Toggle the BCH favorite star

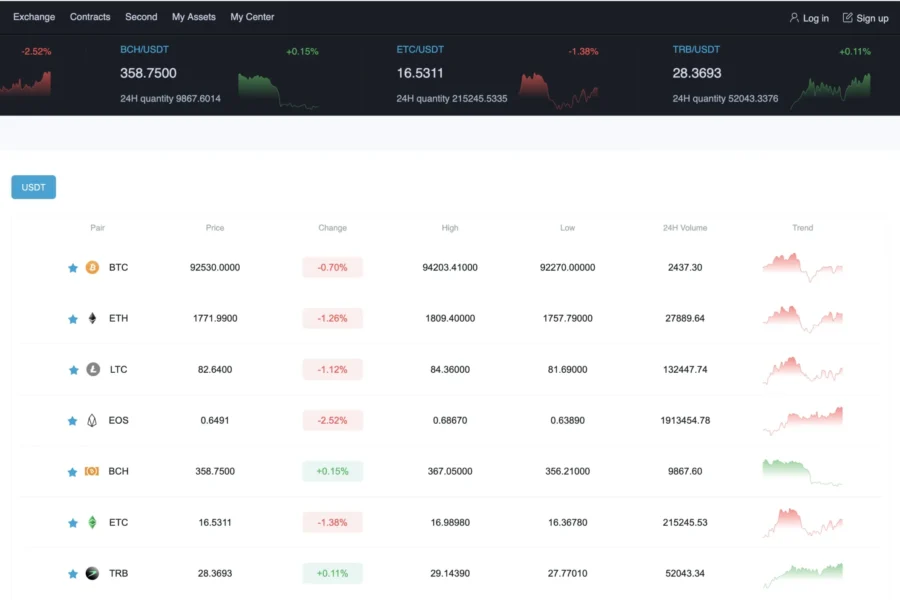click(x=72, y=472)
